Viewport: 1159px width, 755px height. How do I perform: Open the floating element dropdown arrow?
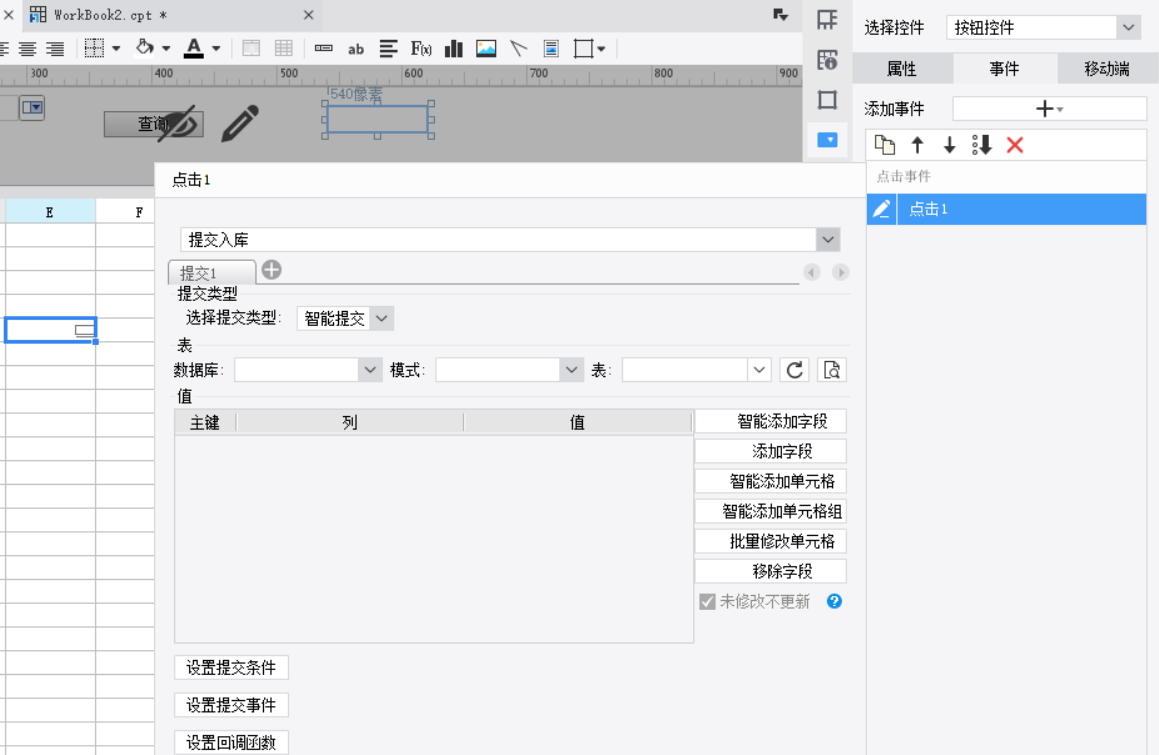[x=602, y=50]
